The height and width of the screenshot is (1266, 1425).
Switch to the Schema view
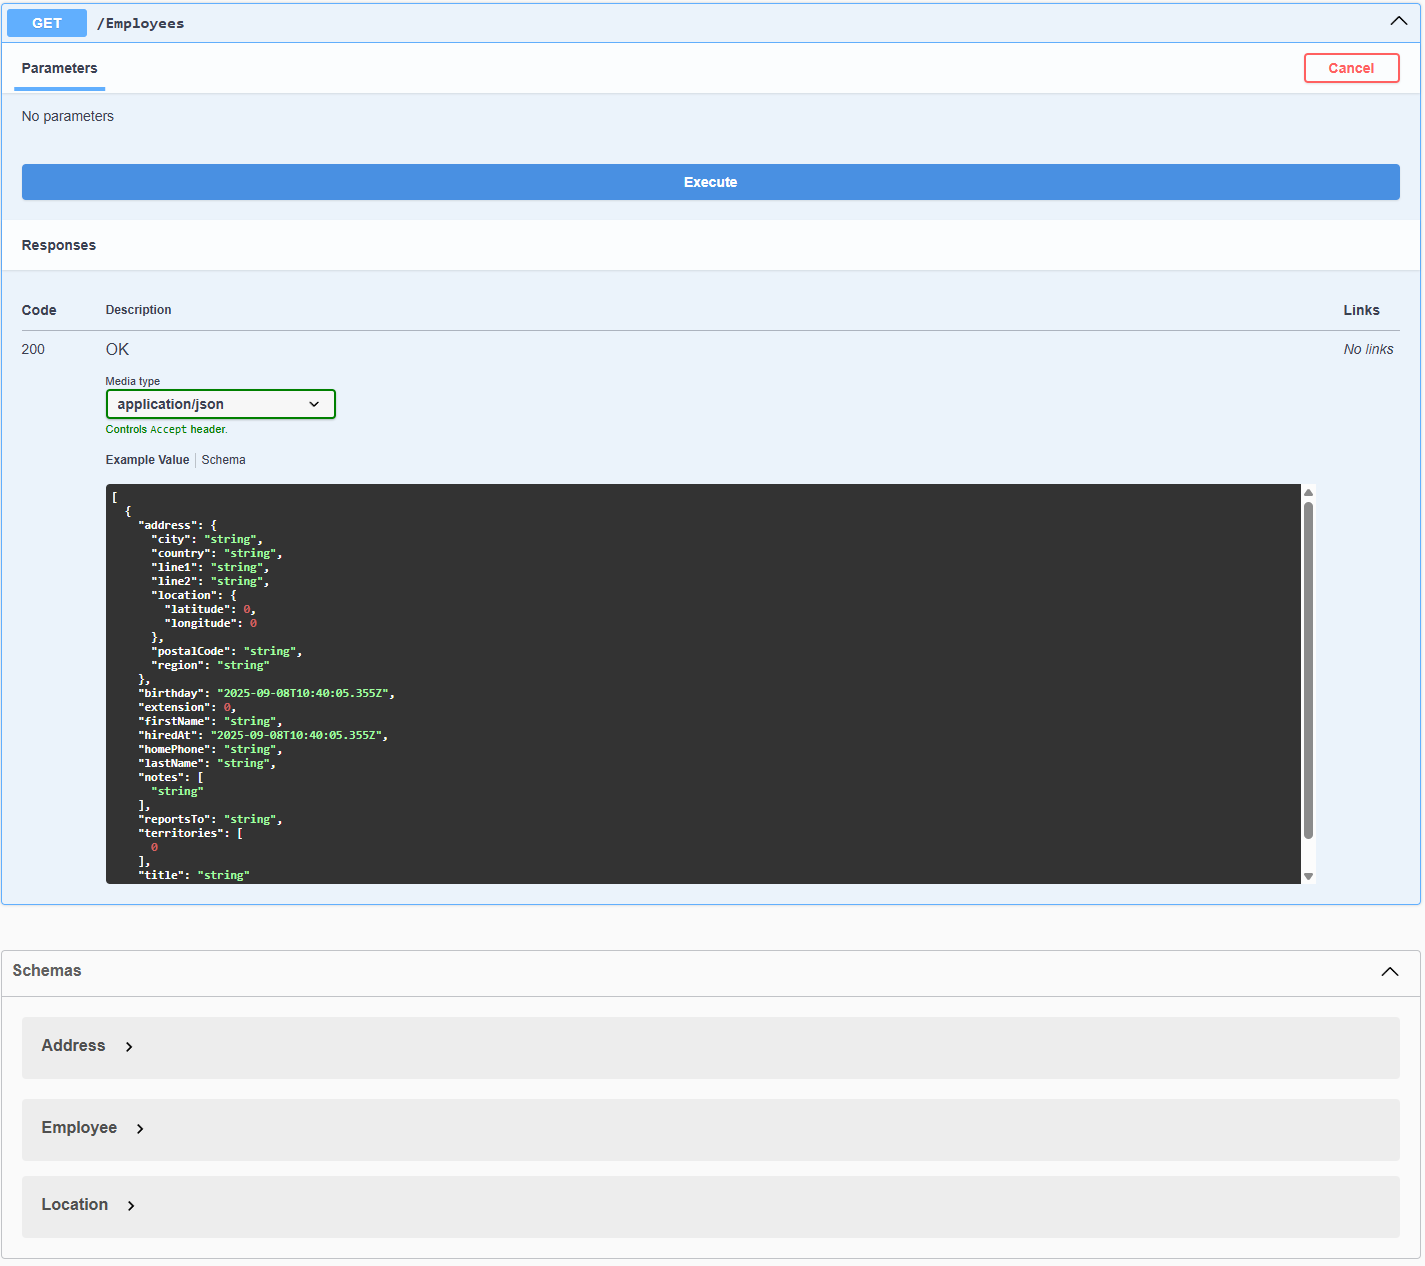coord(223,460)
